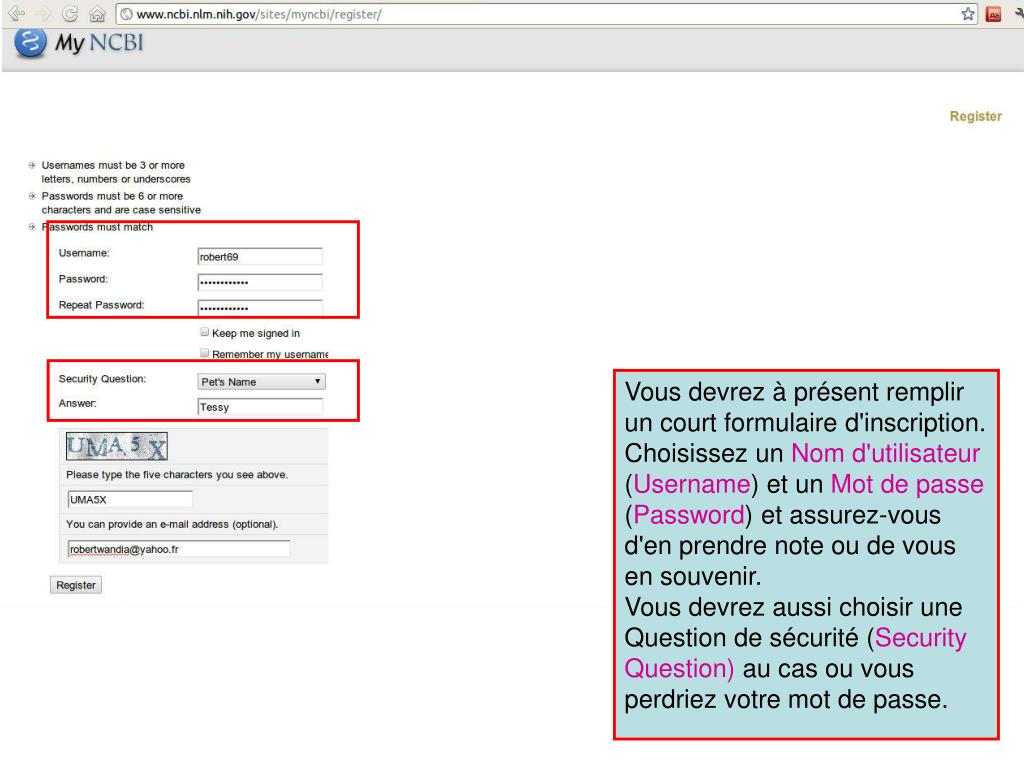Click the Username input field
Image resolution: width=1024 pixels, height=768 pixels.
(x=260, y=257)
